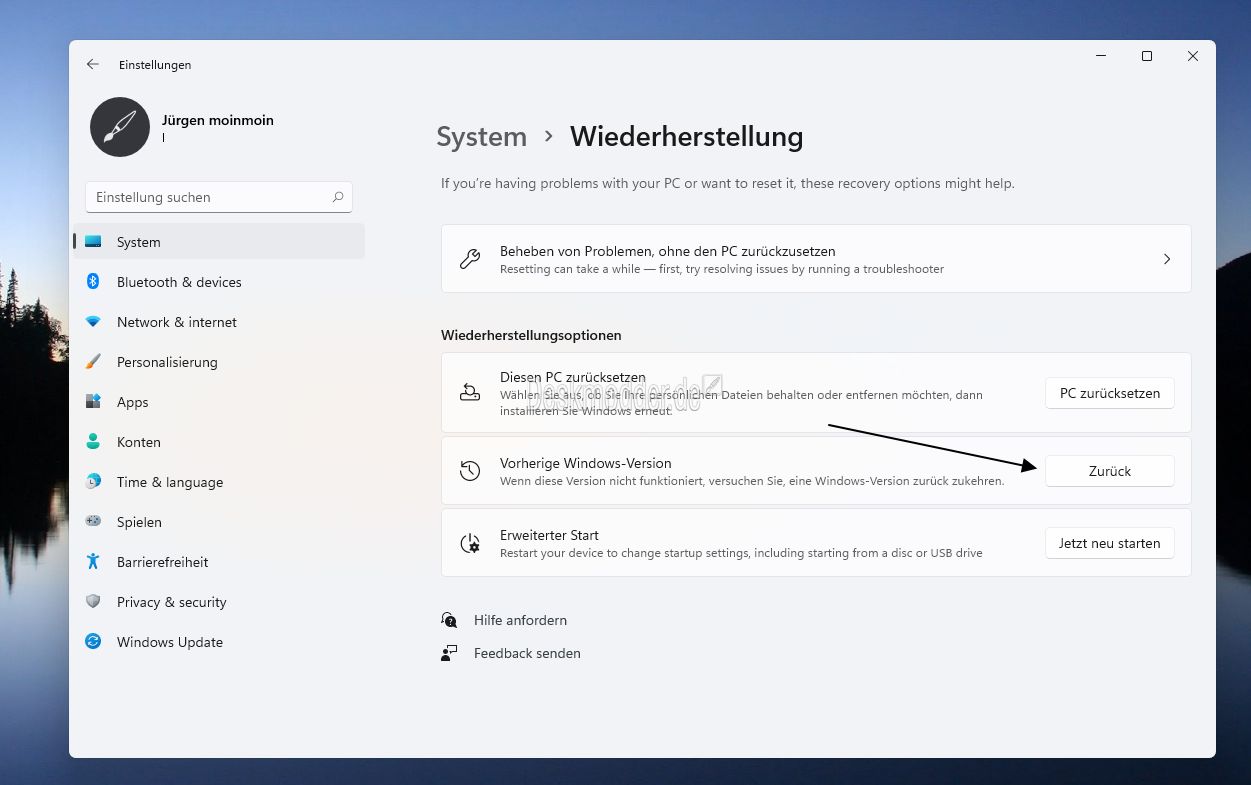This screenshot has height=785, width=1251.
Task: Open the Hilfe anfordern link
Action: coord(520,620)
